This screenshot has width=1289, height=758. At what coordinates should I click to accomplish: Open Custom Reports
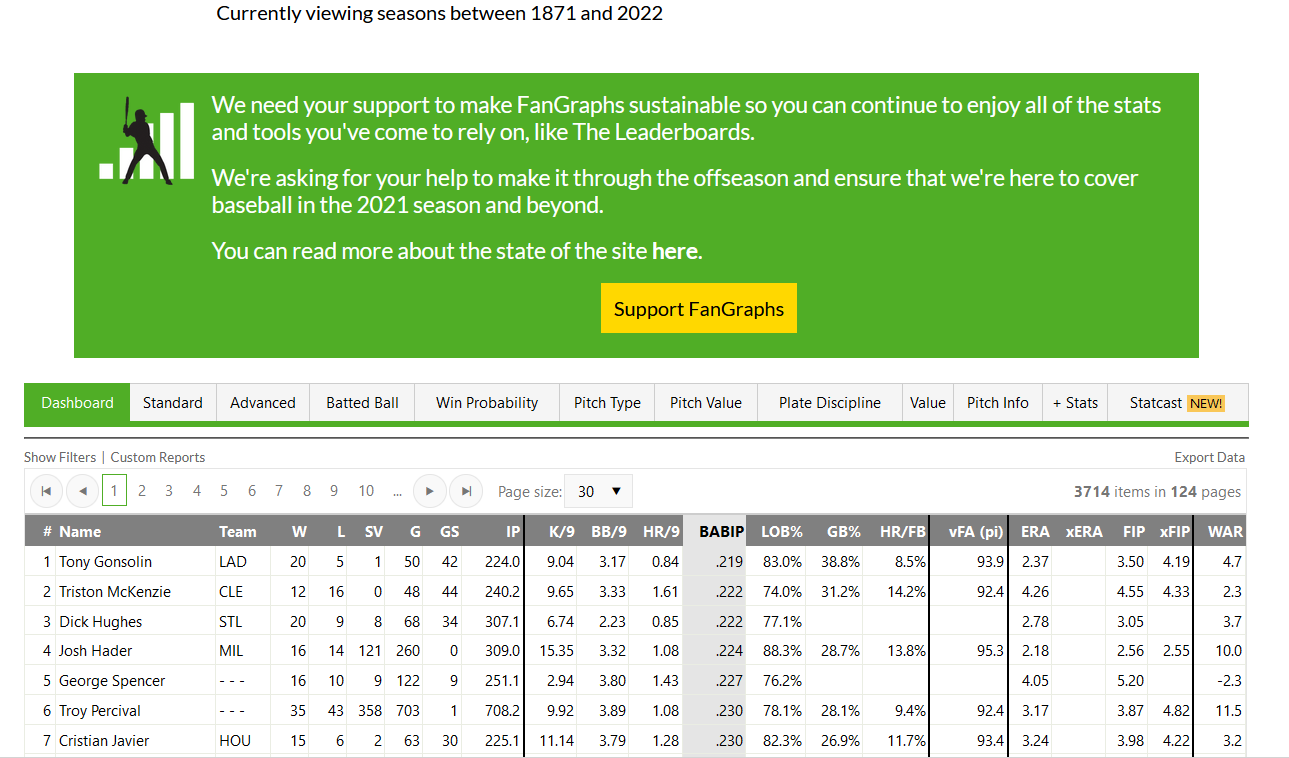pos(158,457)
